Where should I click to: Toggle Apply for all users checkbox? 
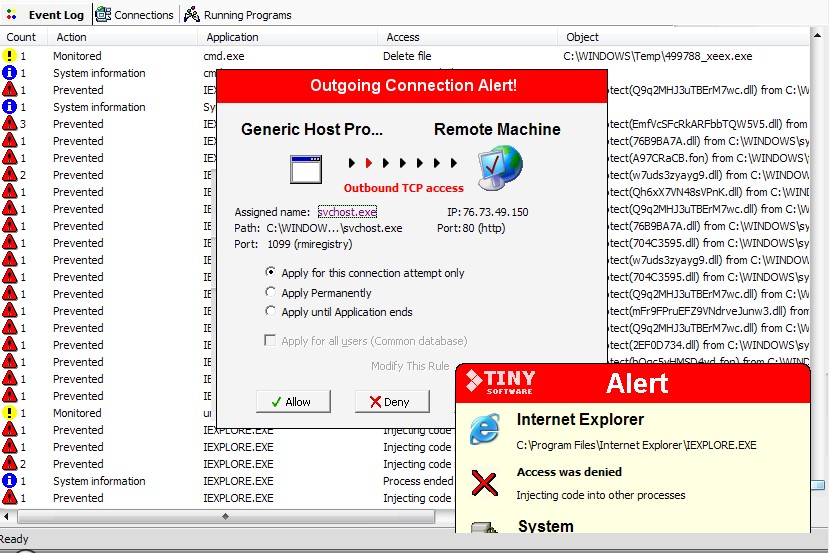point(270,340)
